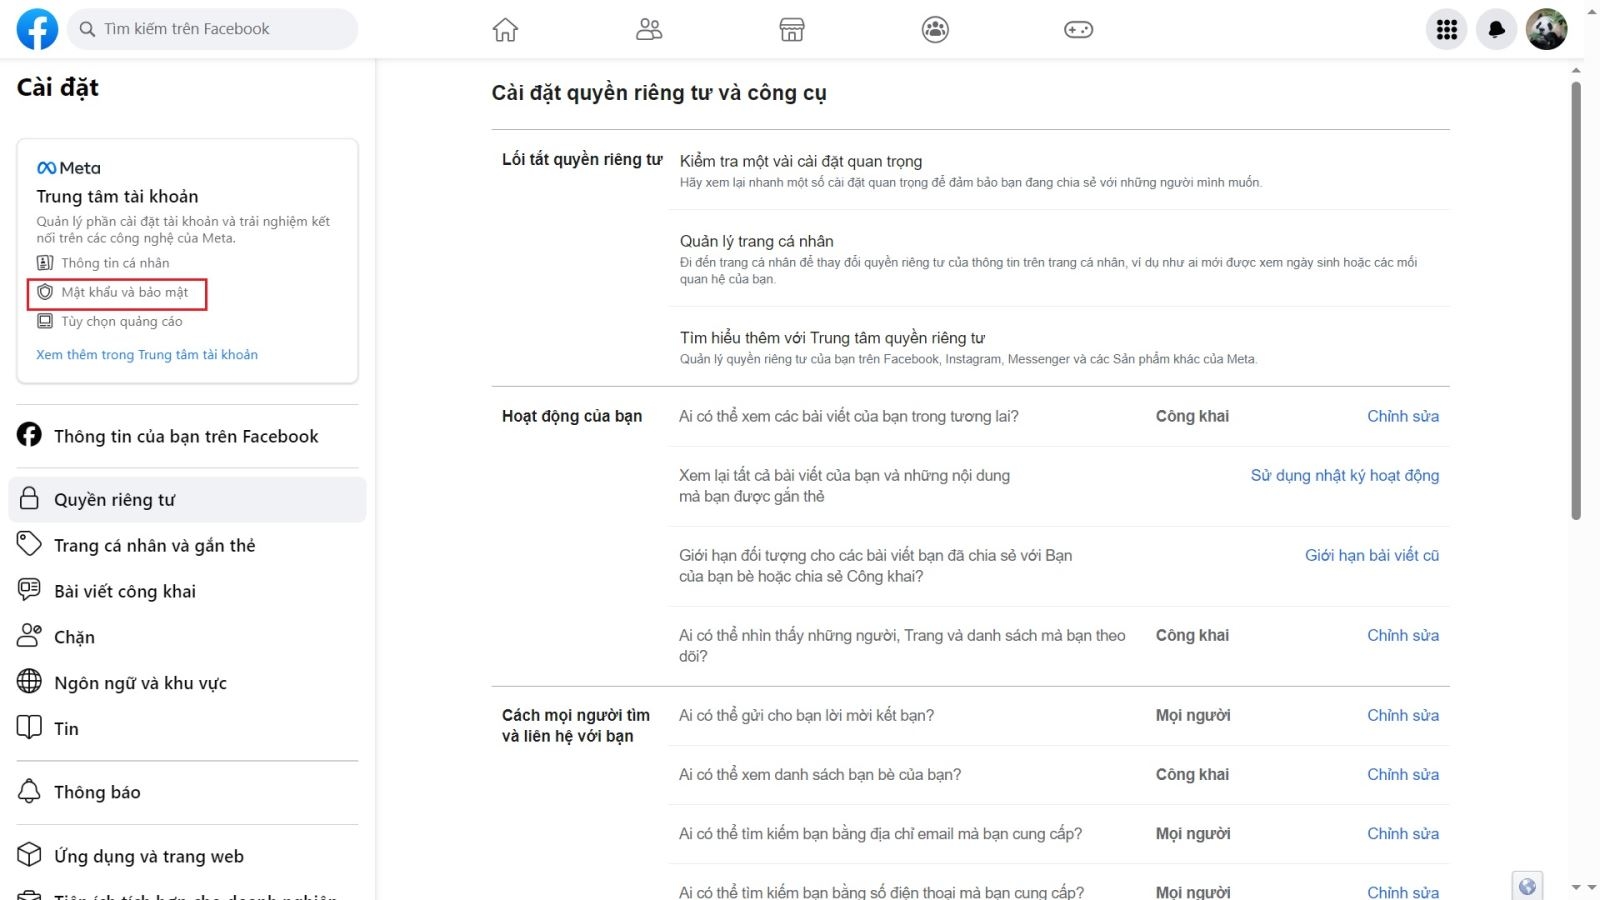Screen dimensions: 1600x900
Task: Select Chặn in the settings sidebar
Action: coord(74,638)
